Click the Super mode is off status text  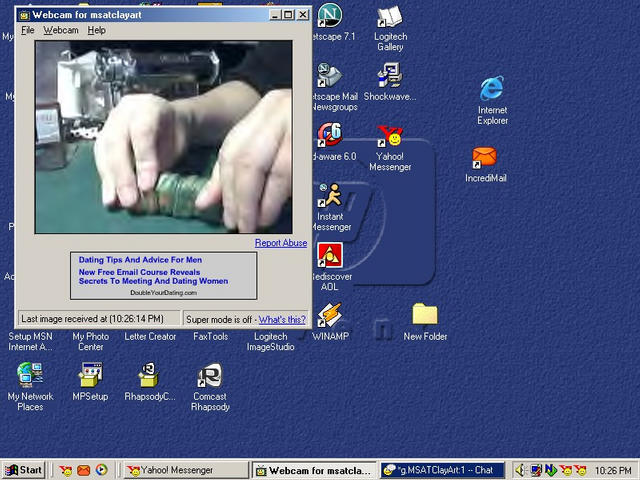(x=219, y=320)
